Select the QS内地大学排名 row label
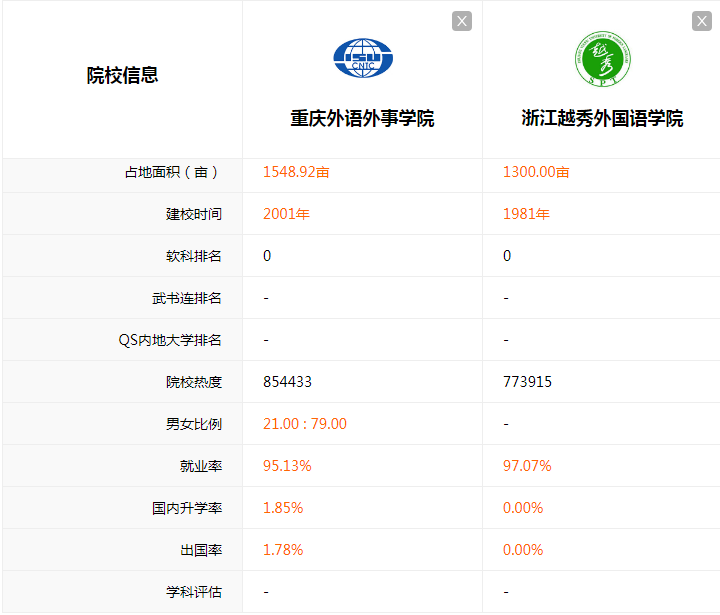 170,340
